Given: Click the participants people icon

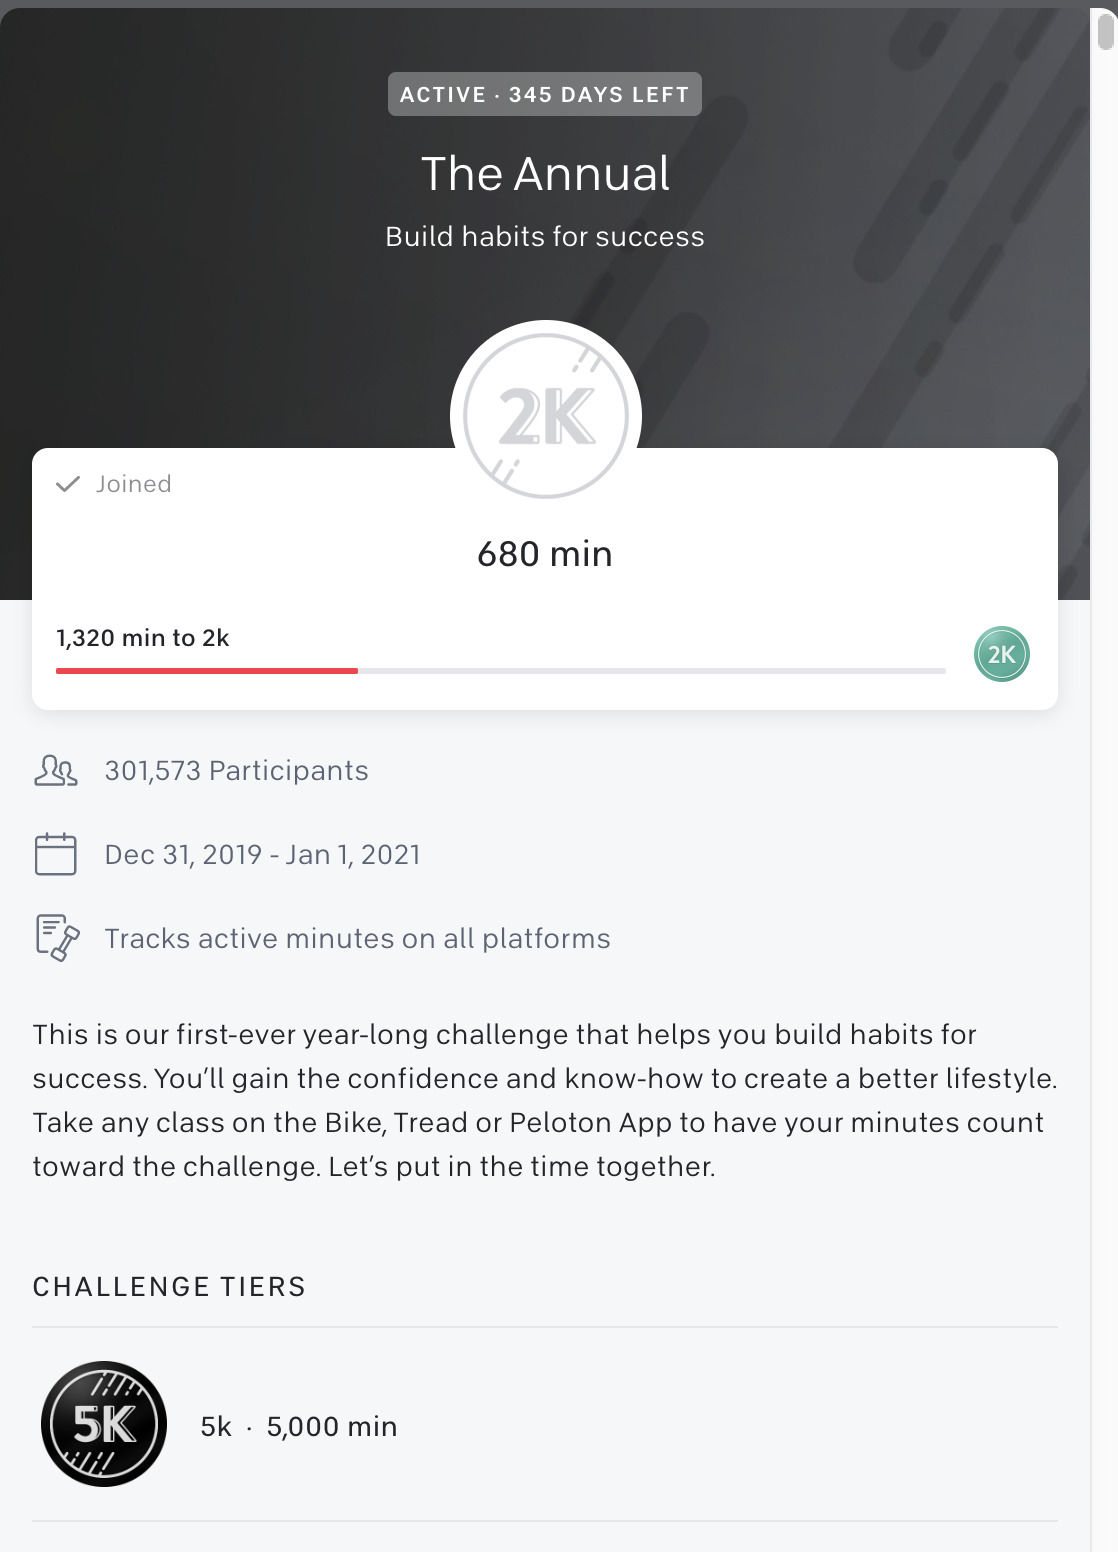Looking at the screenshot, I should (56, 771).
